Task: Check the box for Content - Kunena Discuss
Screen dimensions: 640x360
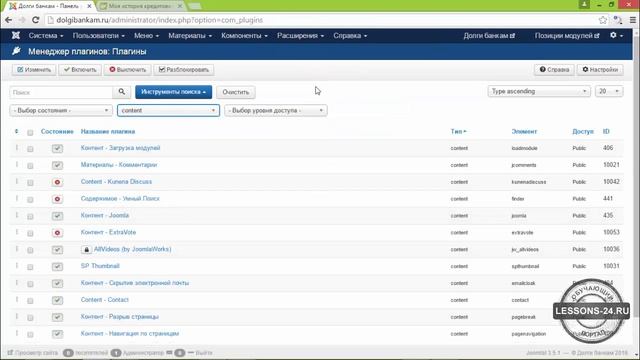Action: coord(30,182)
